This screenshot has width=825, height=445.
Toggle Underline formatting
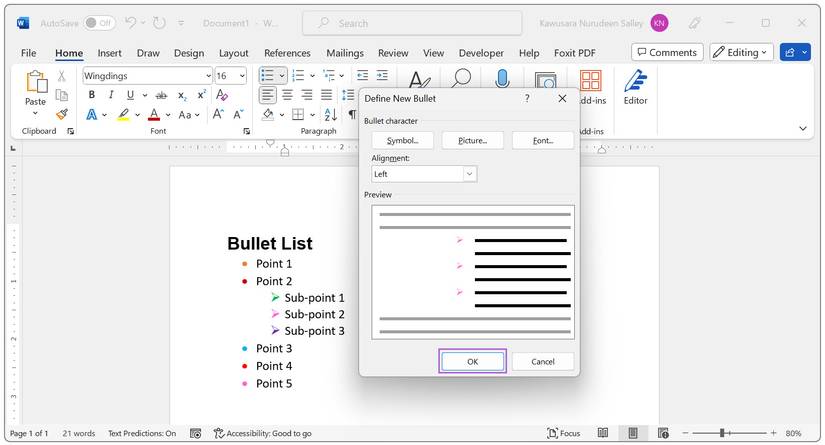point(130,95)
